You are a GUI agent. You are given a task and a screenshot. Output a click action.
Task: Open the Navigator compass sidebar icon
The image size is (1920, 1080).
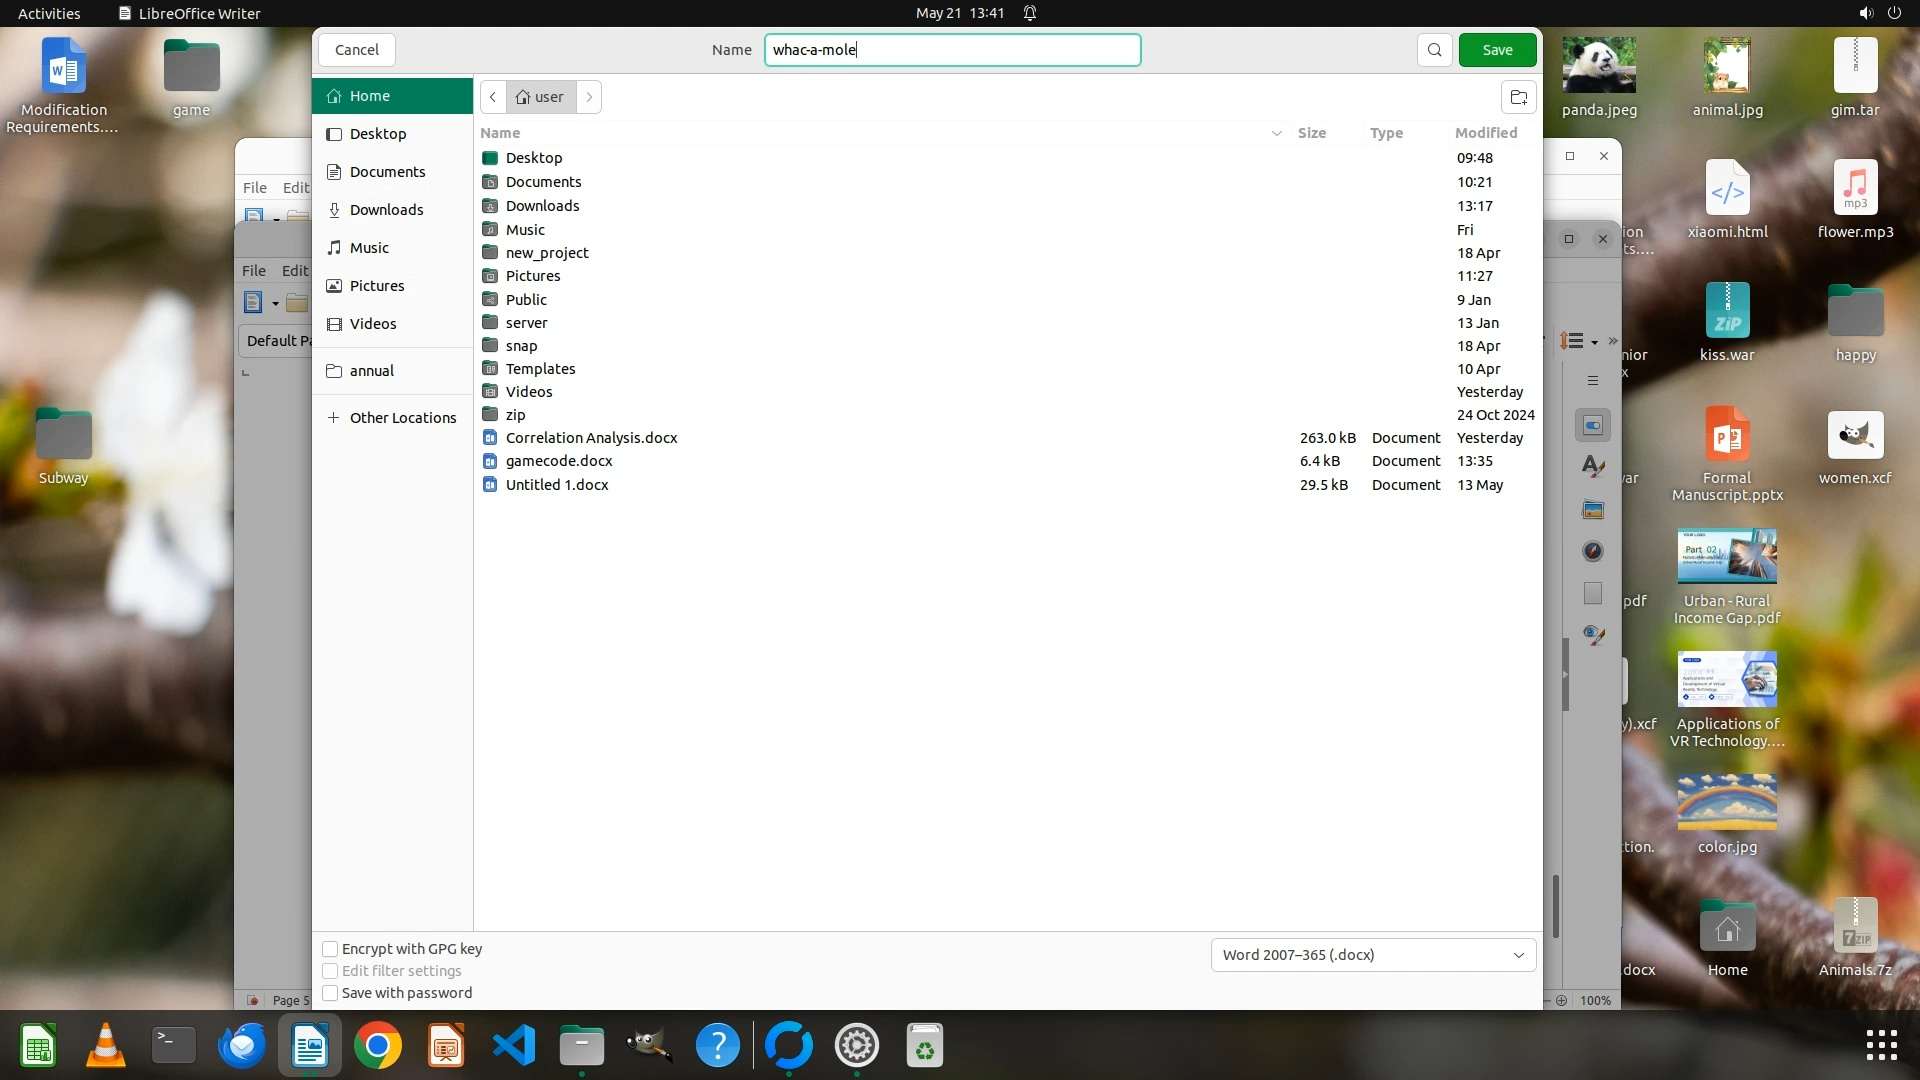pyautogui.click(x=1593, y=551)
